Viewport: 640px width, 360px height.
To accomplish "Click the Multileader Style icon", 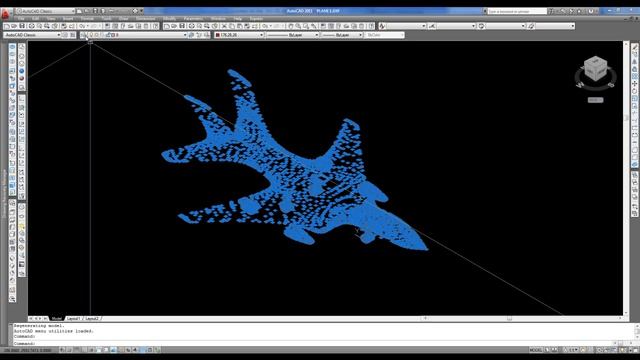I will [x=531, y=26].
